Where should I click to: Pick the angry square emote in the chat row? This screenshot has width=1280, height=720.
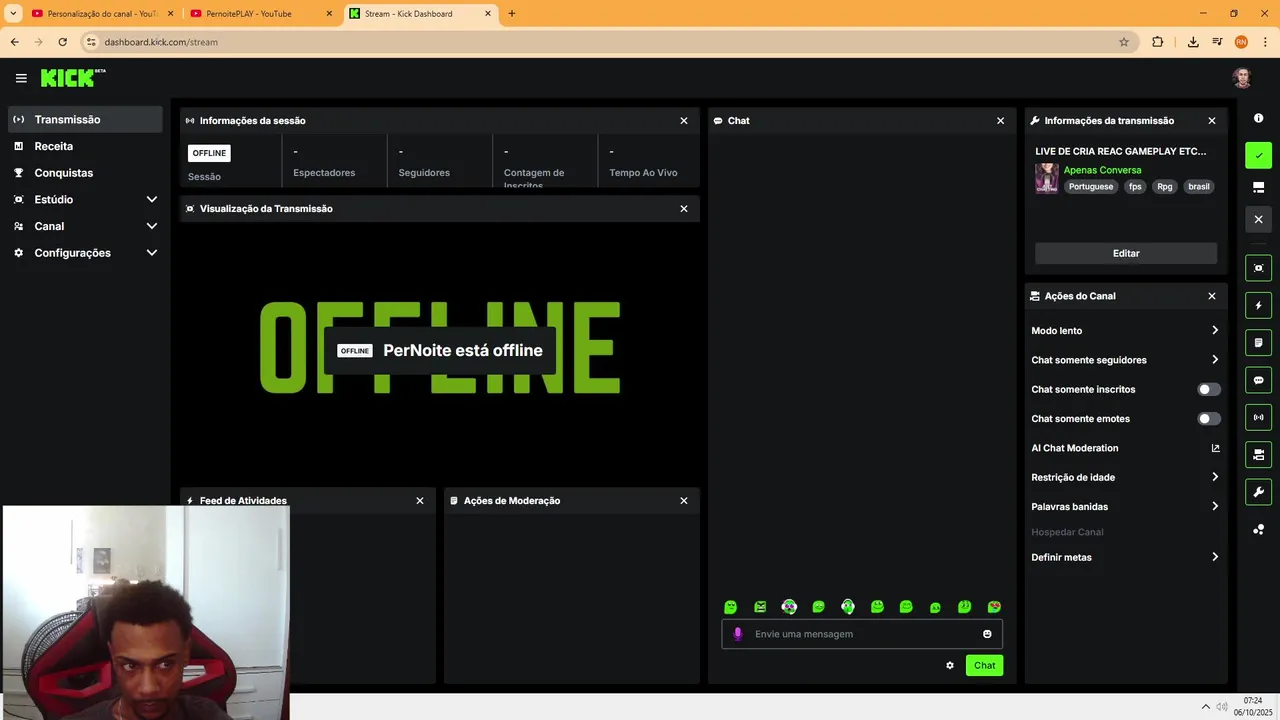(760, 607)
